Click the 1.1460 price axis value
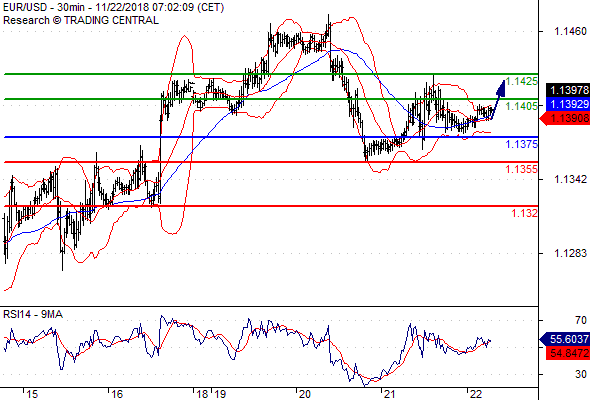Image resolution: width=590 pixels, height=400 pixels. coord(570,31)
